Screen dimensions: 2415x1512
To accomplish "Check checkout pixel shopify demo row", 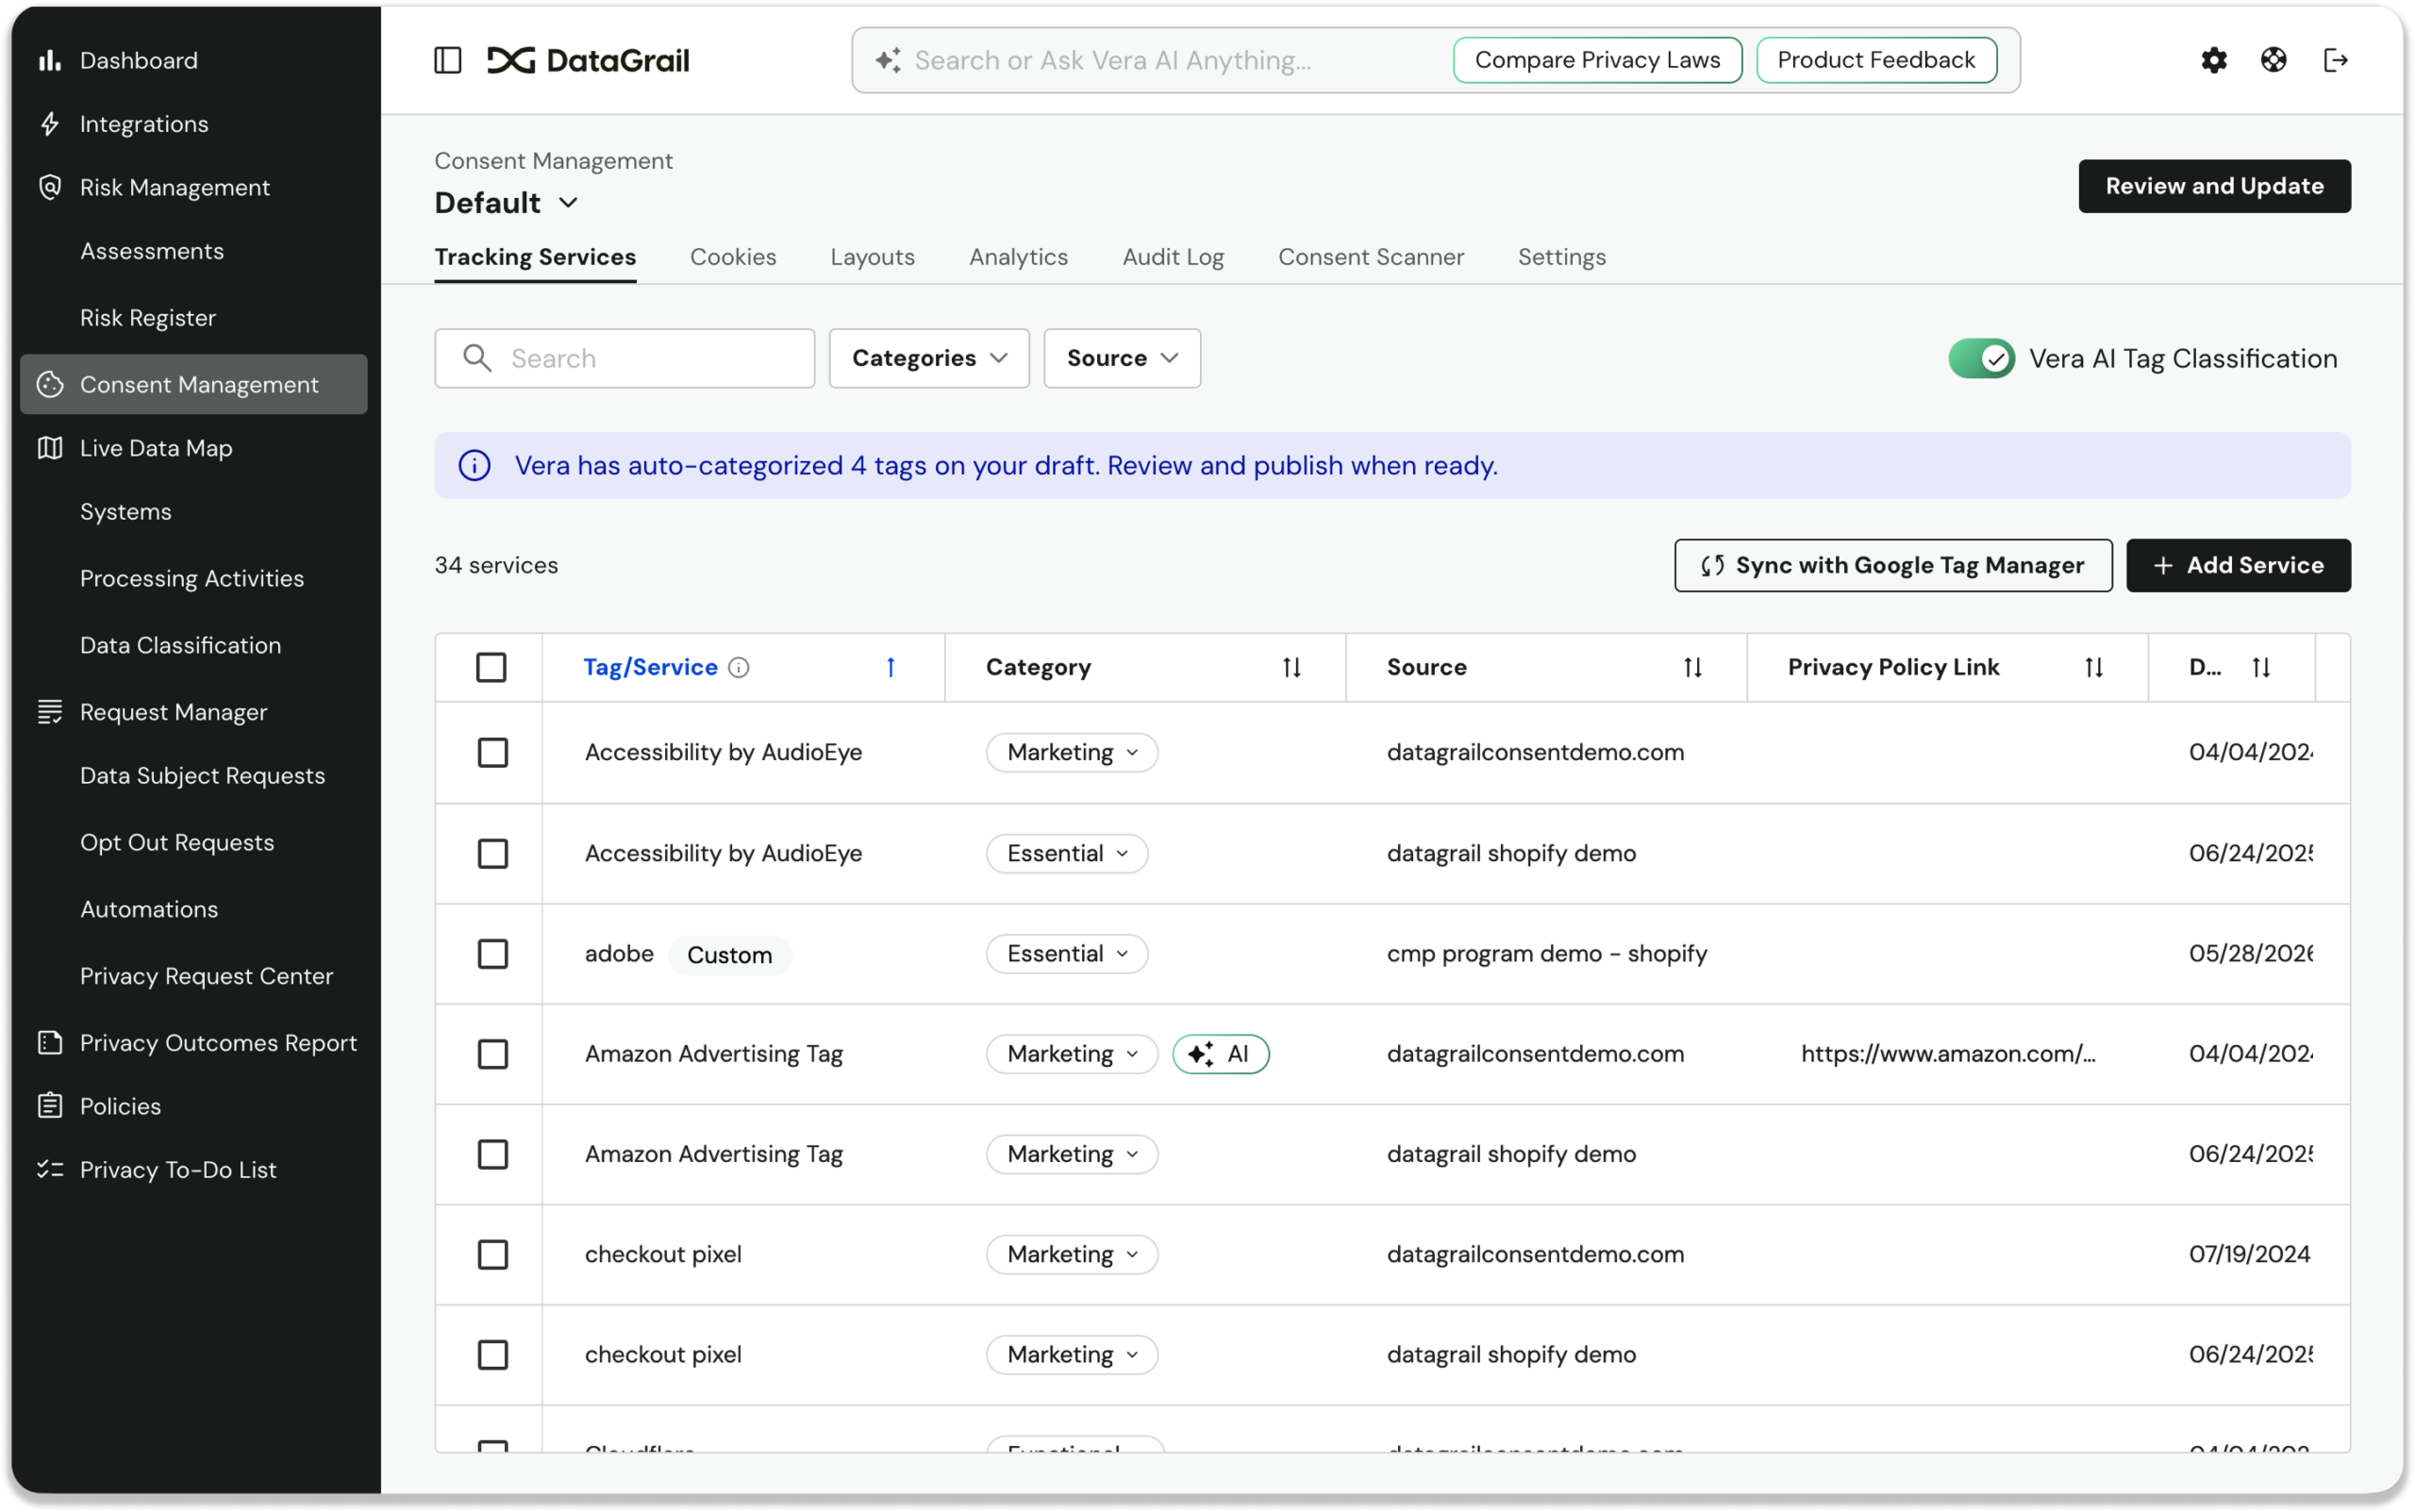I will 492,1355.
